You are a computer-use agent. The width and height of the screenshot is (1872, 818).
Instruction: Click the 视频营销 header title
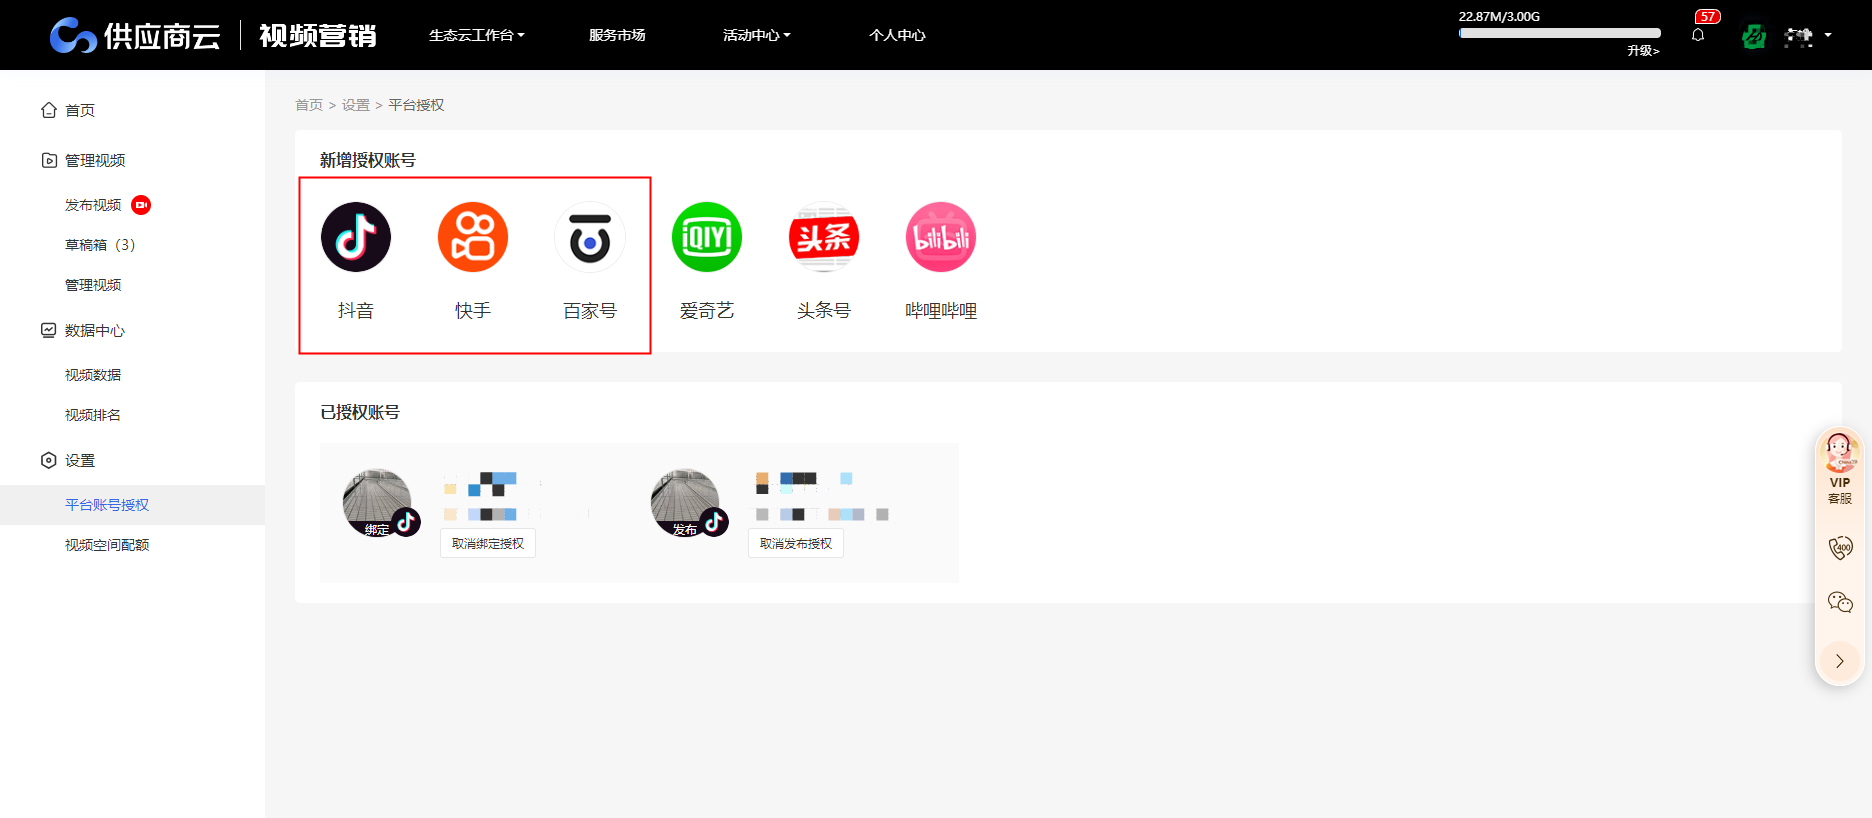[x=318, y=35]
